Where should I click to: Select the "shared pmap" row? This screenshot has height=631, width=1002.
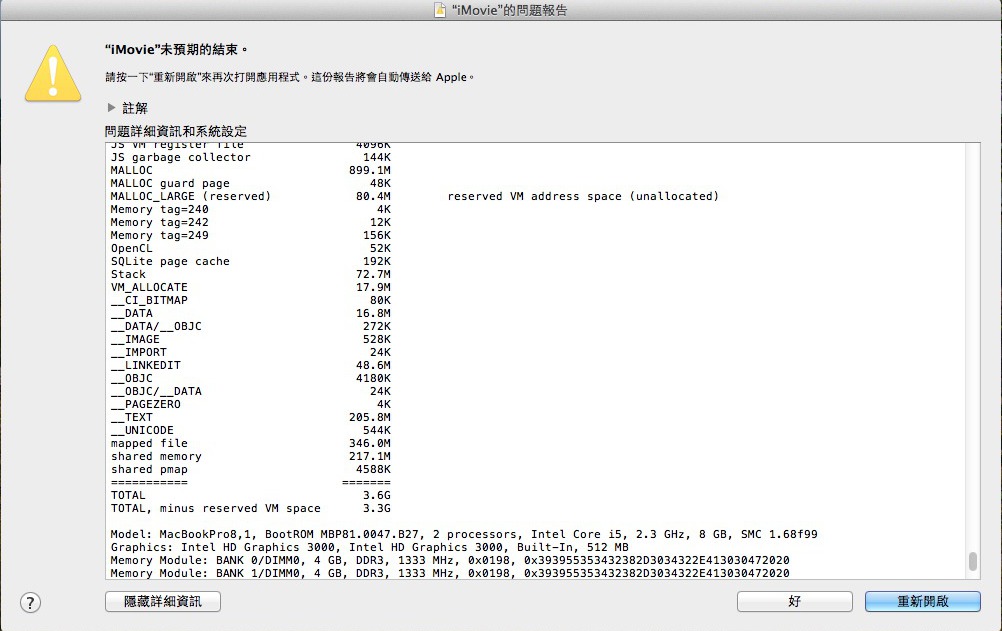pos(250,469)
